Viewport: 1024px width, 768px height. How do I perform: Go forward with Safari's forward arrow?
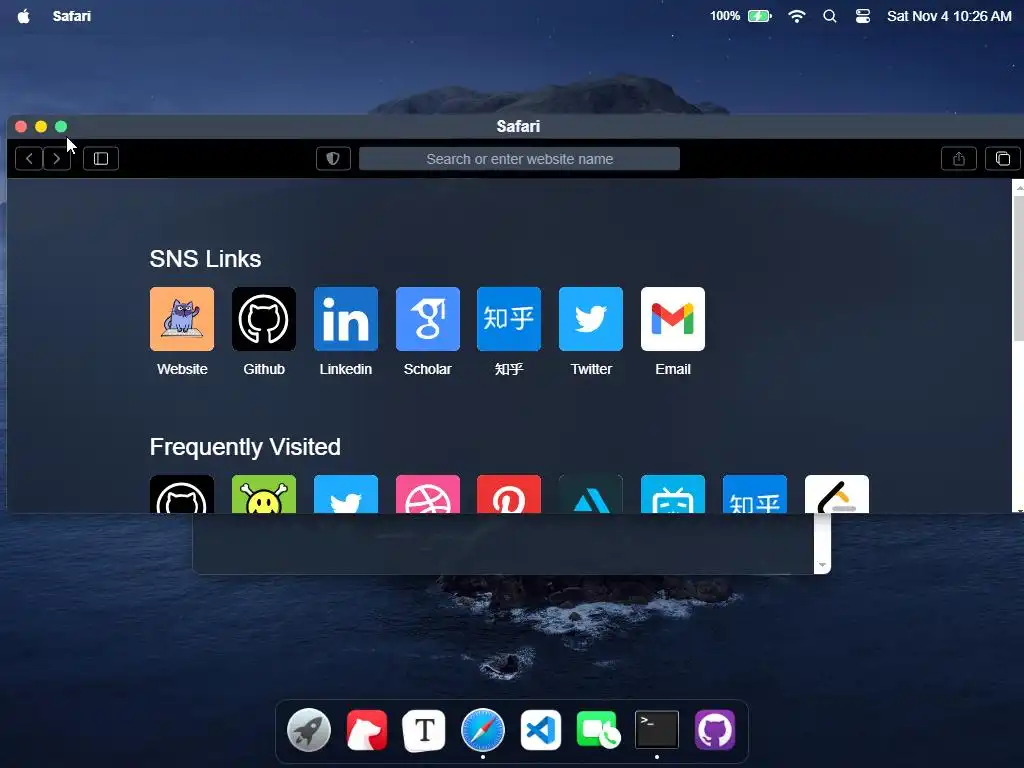coord(57,159)
